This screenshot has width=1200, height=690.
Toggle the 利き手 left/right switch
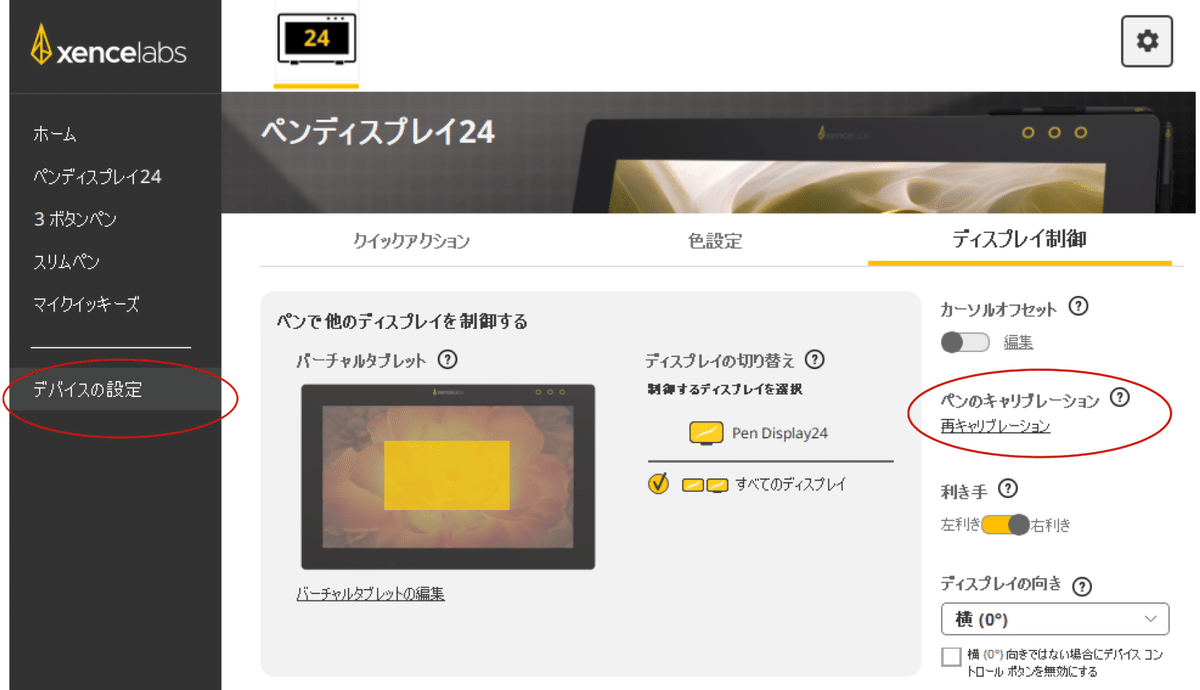click(x=1005, y=525)
